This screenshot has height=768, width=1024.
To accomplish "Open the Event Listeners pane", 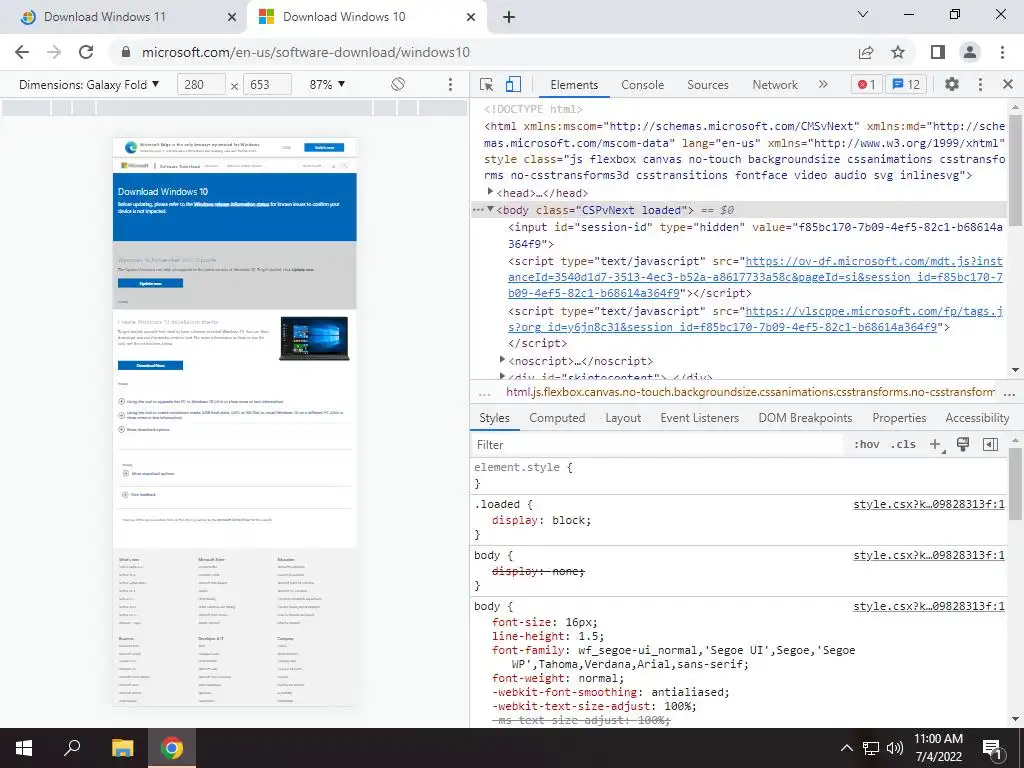I will tap(699, 418).
